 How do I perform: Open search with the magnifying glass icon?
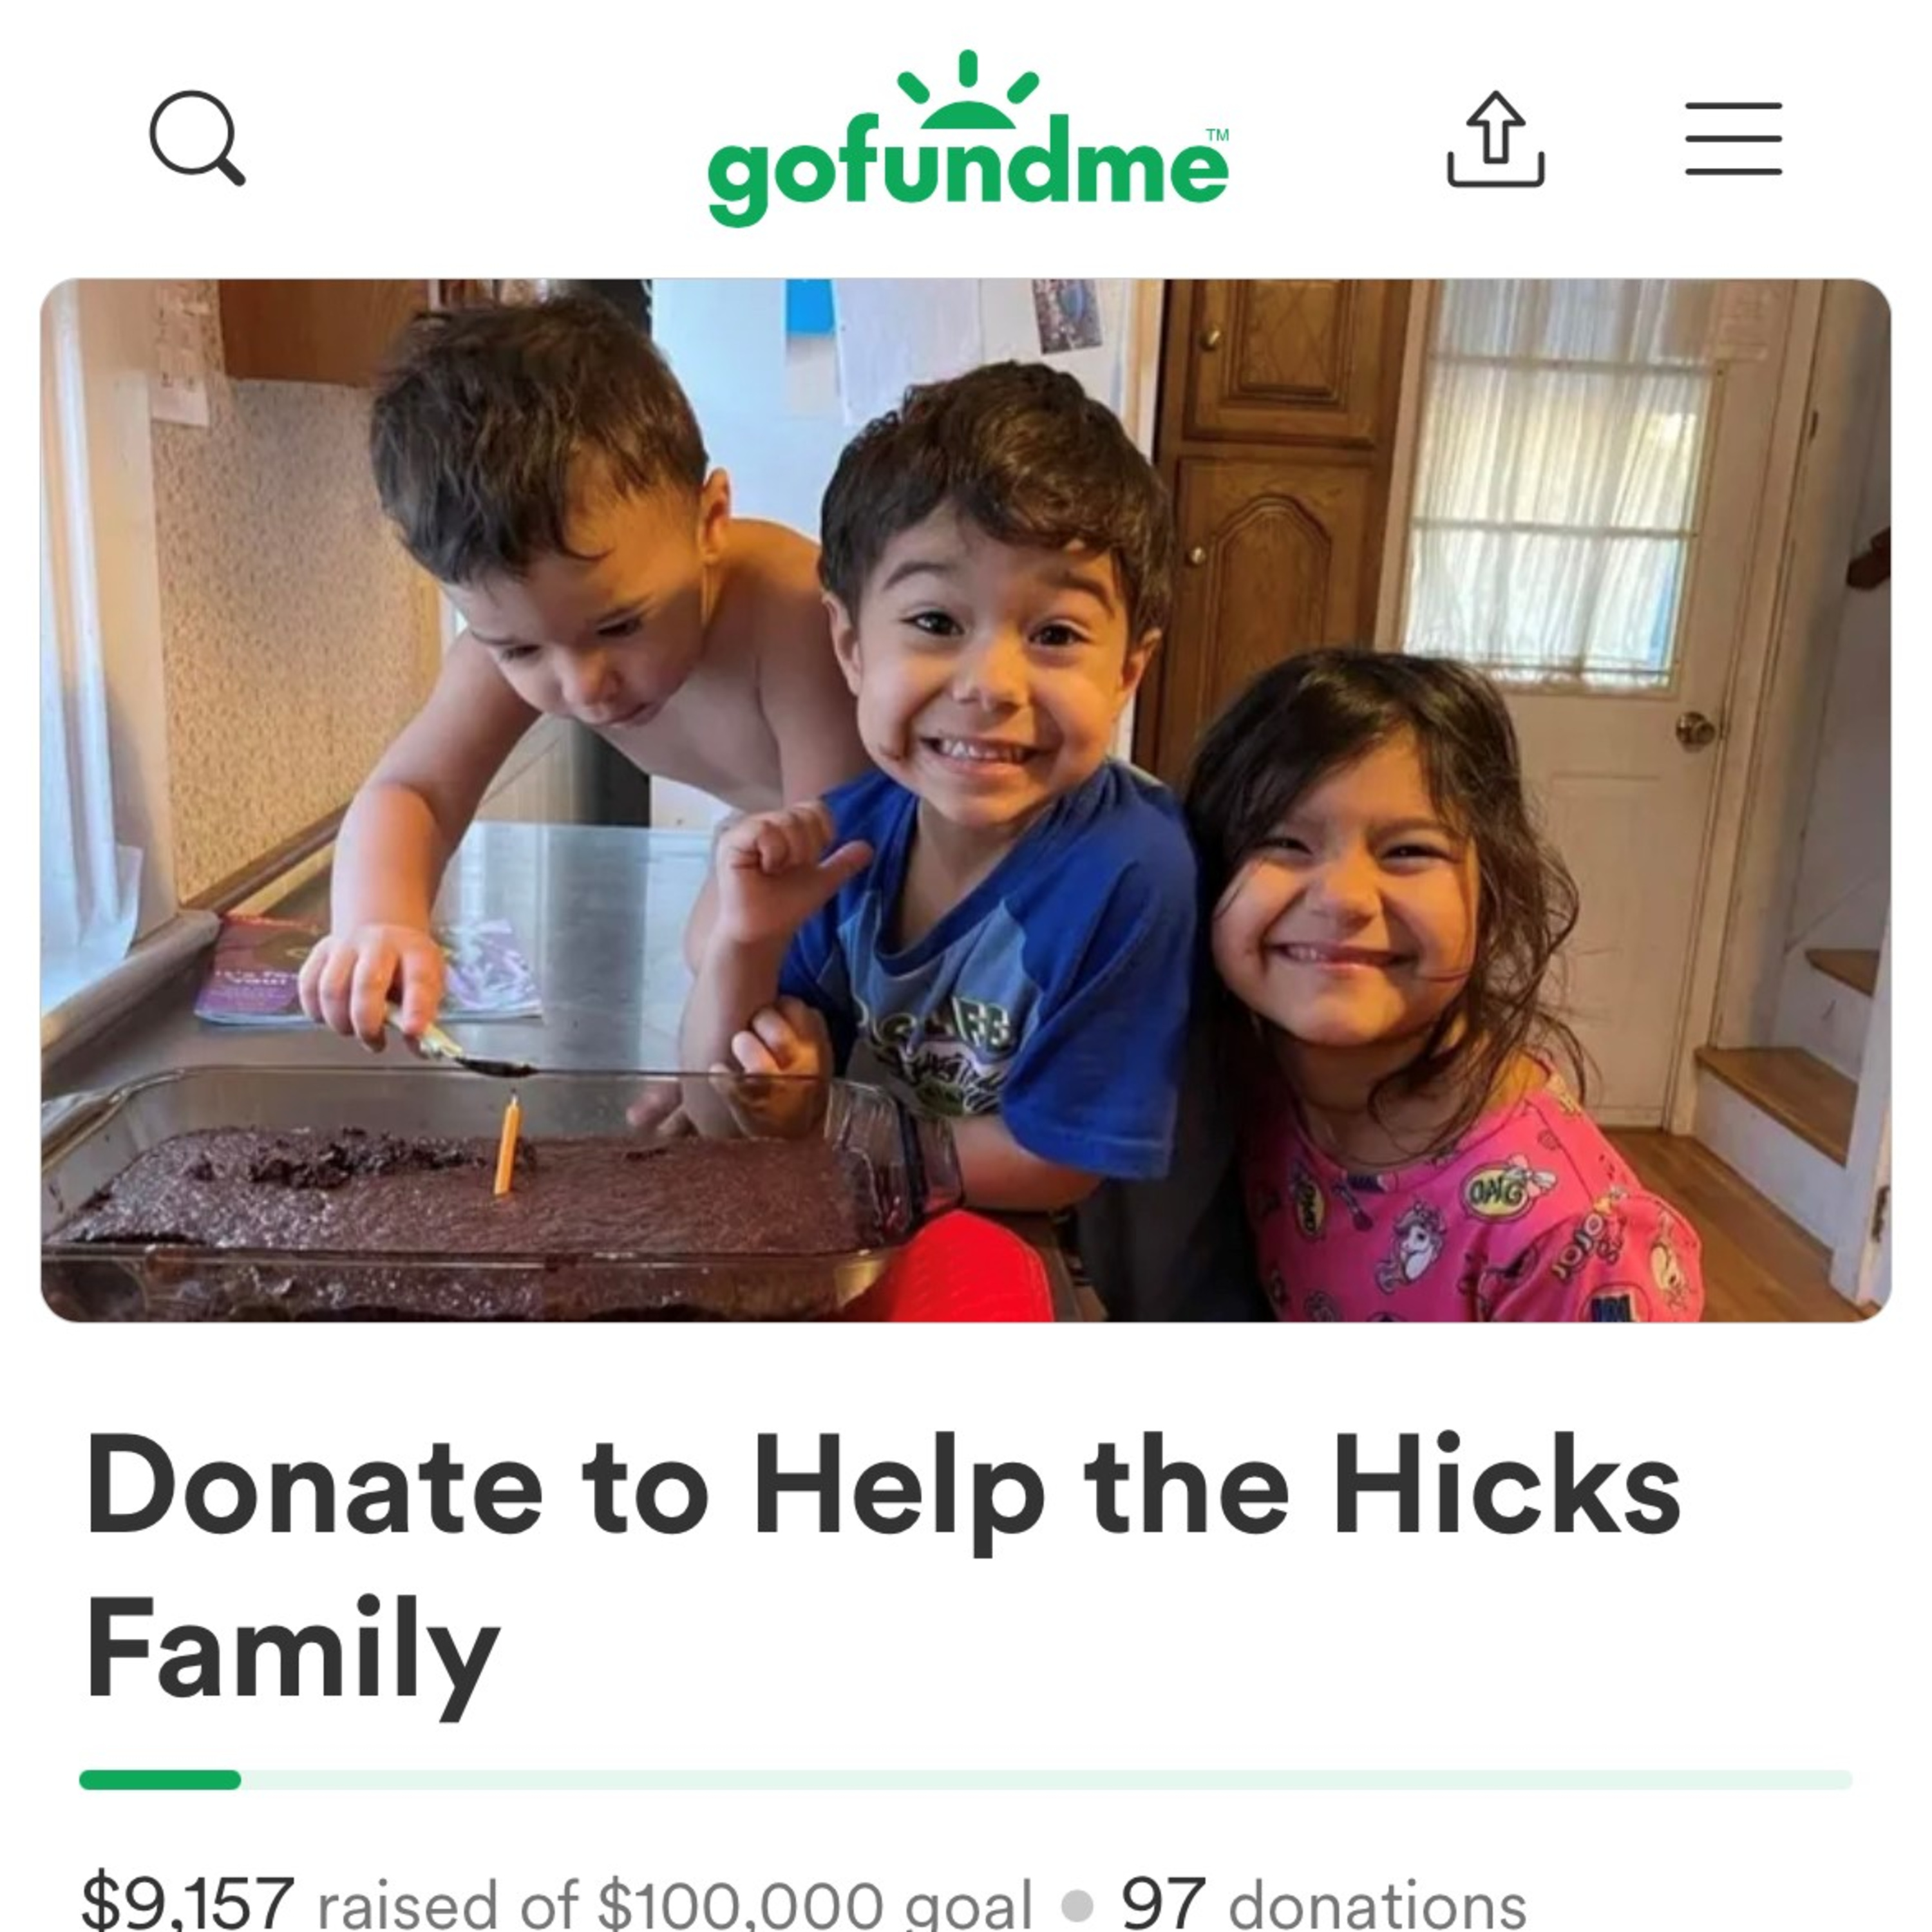tap(197, 138)
